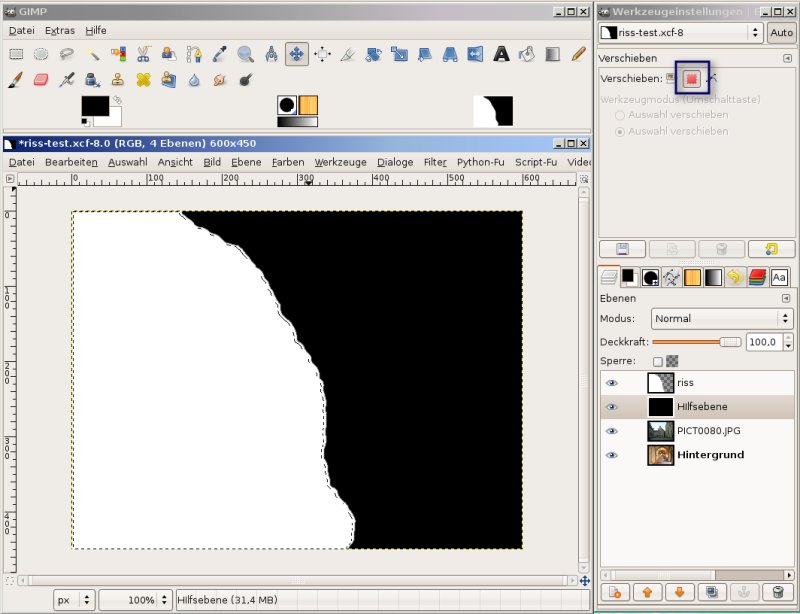This screenshot has width=800, height=614.
Task: Click the new layer button
Action: coord(616,592)
